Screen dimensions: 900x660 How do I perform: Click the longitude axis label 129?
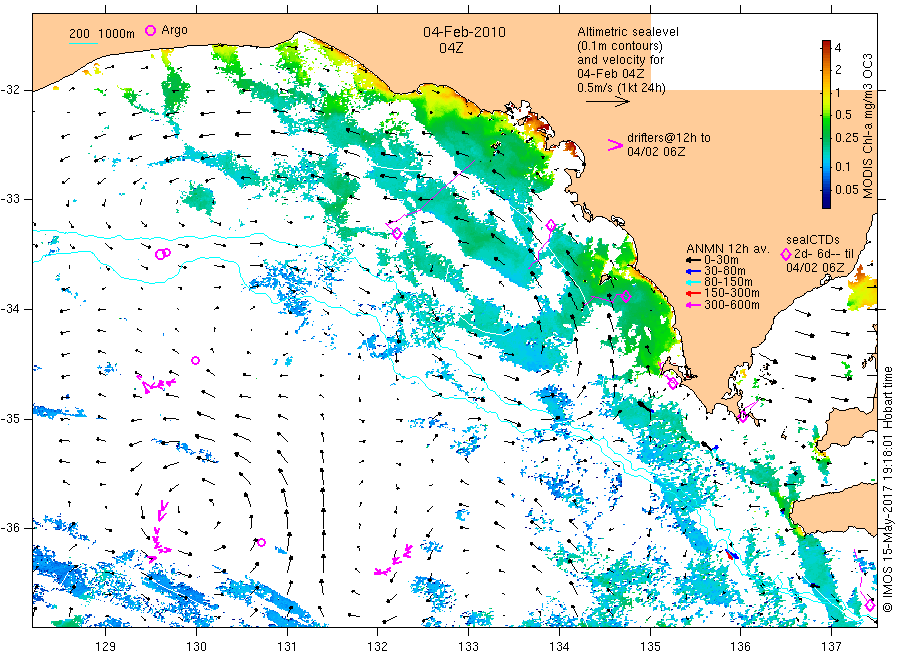[x=106, y=647]
